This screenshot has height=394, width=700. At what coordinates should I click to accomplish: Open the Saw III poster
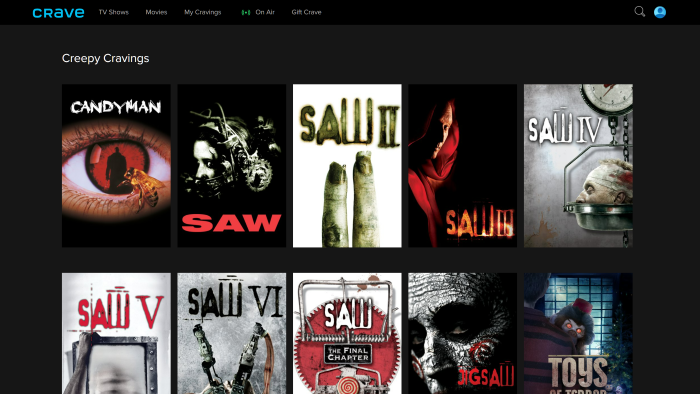click(x=462, y=166)
